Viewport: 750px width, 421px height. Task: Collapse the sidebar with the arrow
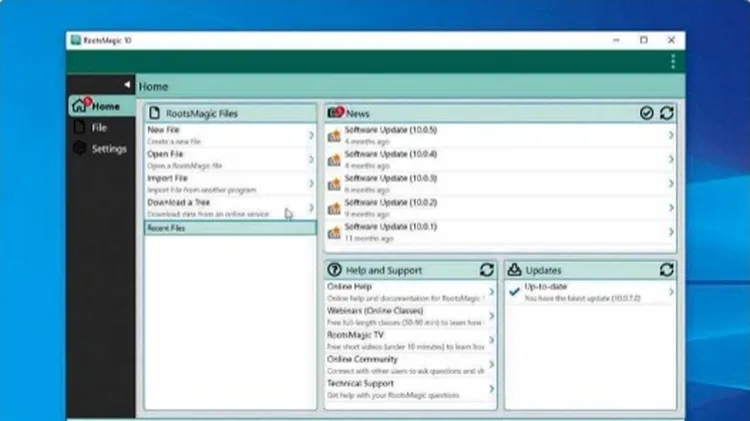tap(127, 85)
